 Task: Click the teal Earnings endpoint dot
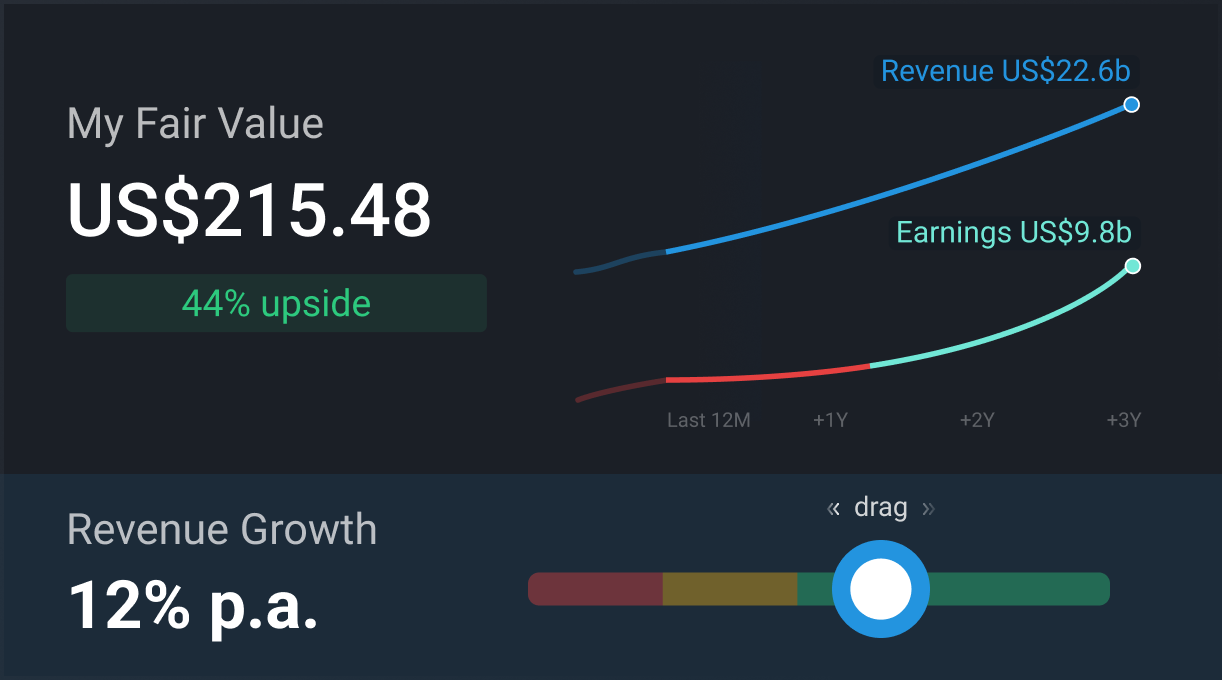[1132, 266]
